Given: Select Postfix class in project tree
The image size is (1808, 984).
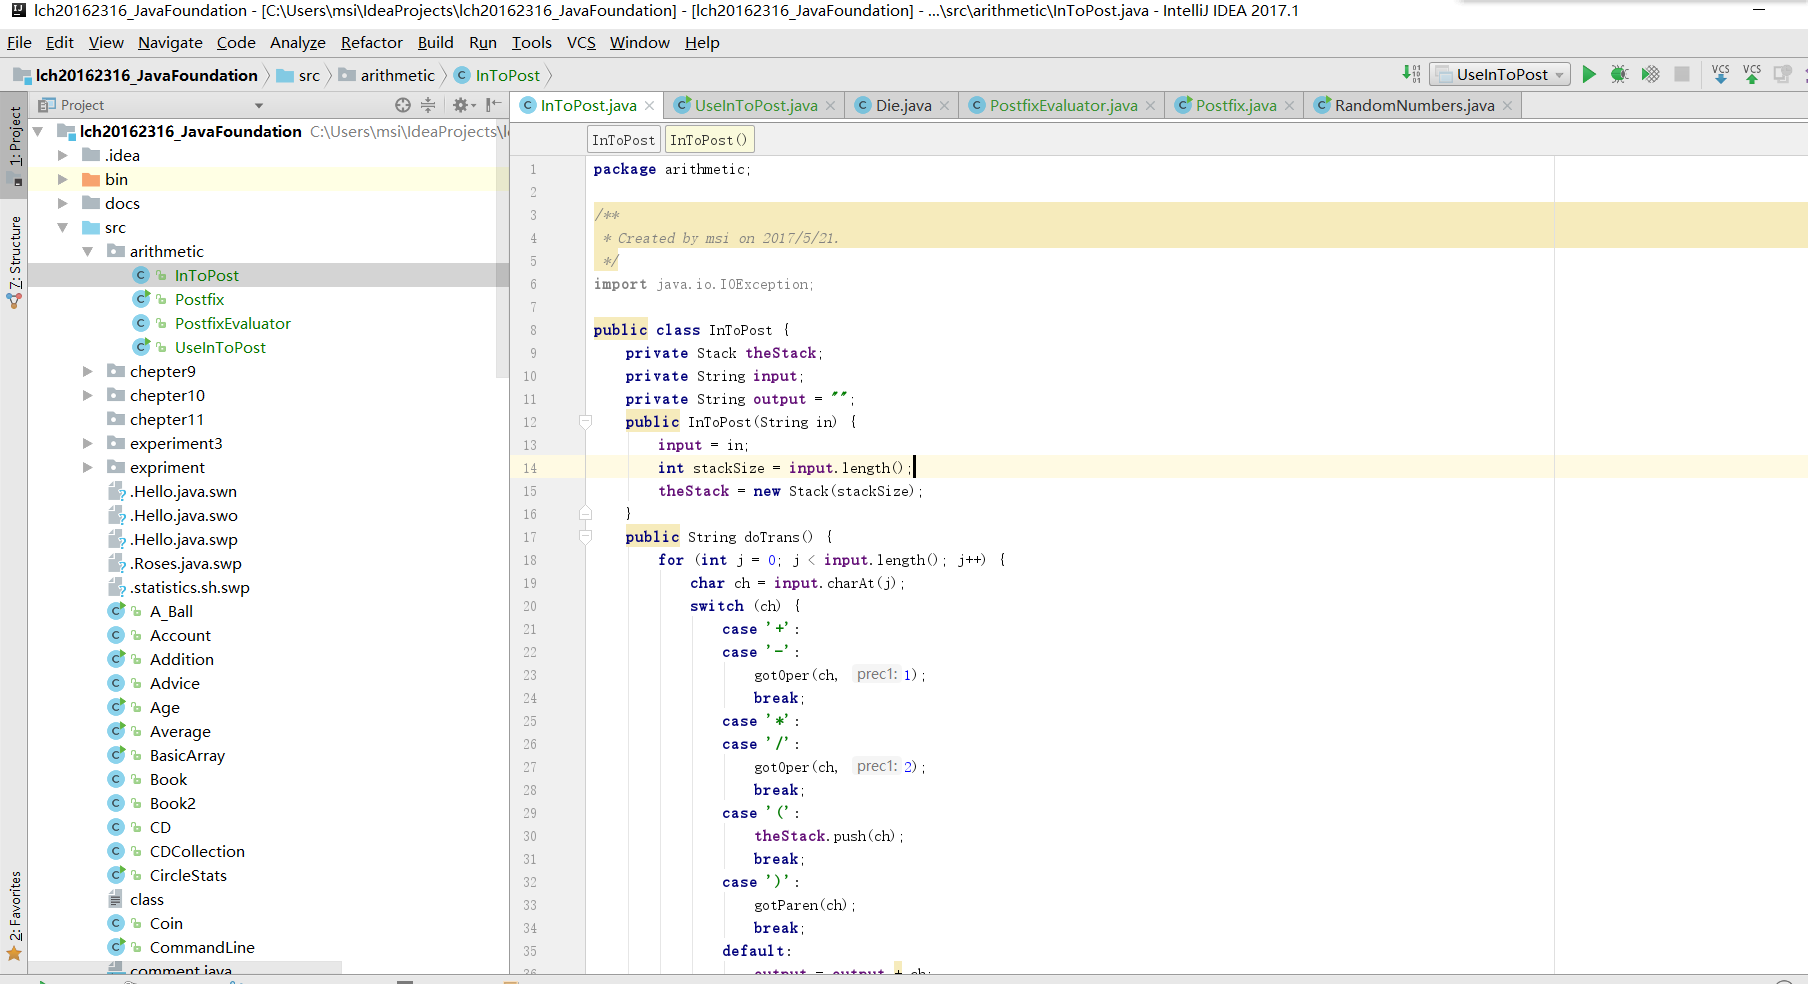Looking at the screenshot, I should (199, 299).
